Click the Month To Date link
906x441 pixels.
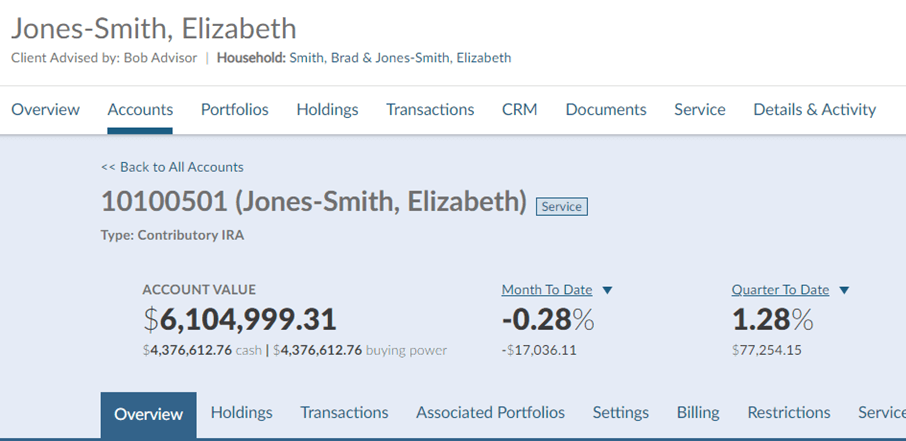tap(547, 290)
